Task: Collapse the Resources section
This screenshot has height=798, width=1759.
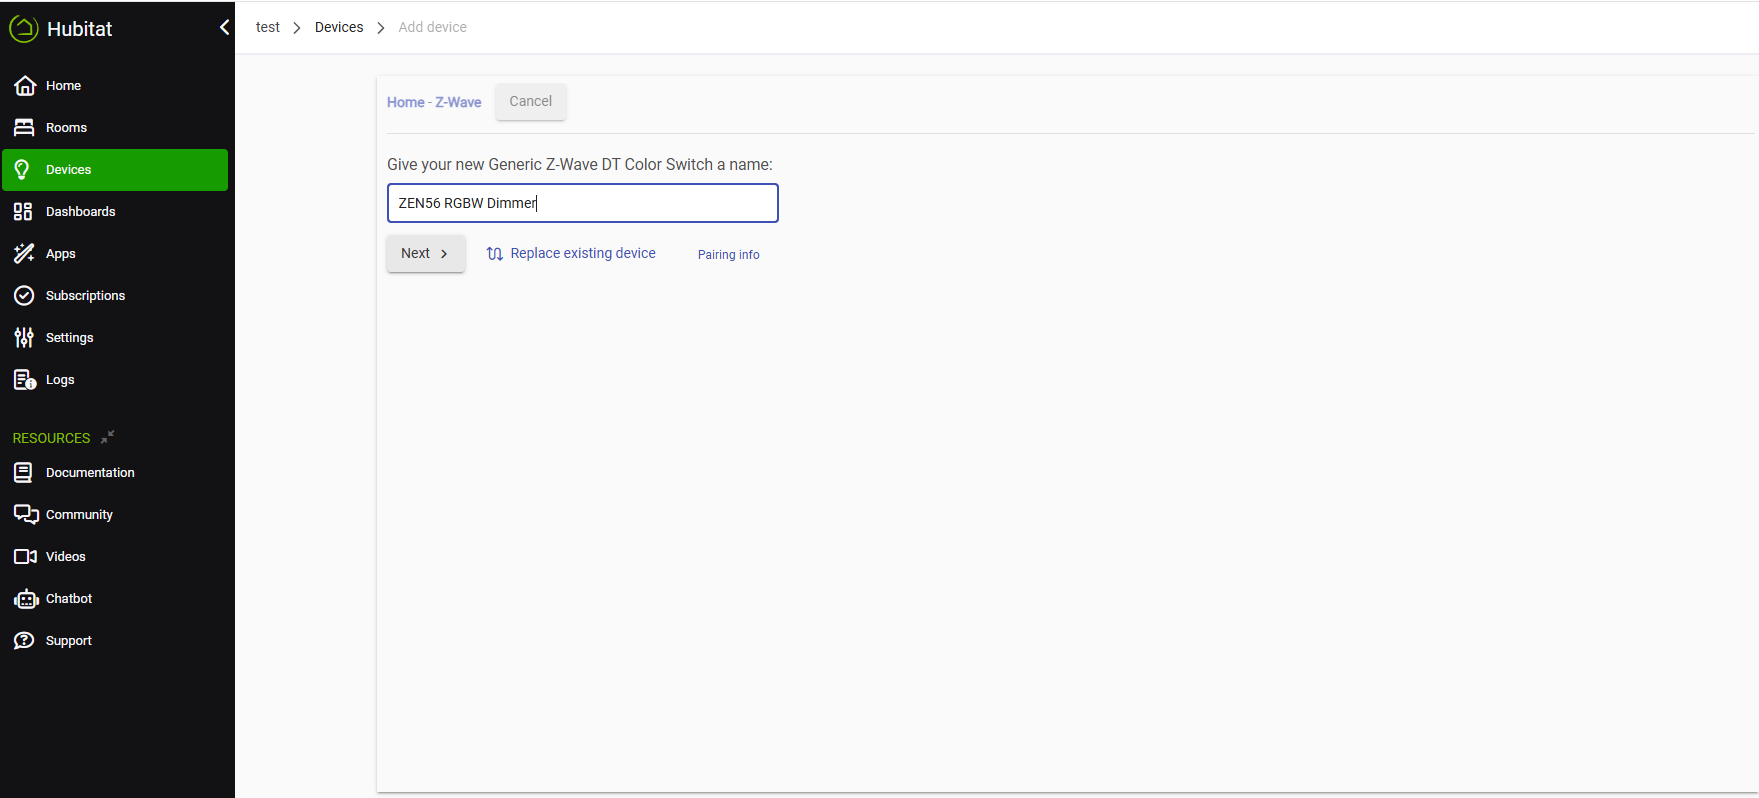Action: click(x=107, y=437)
